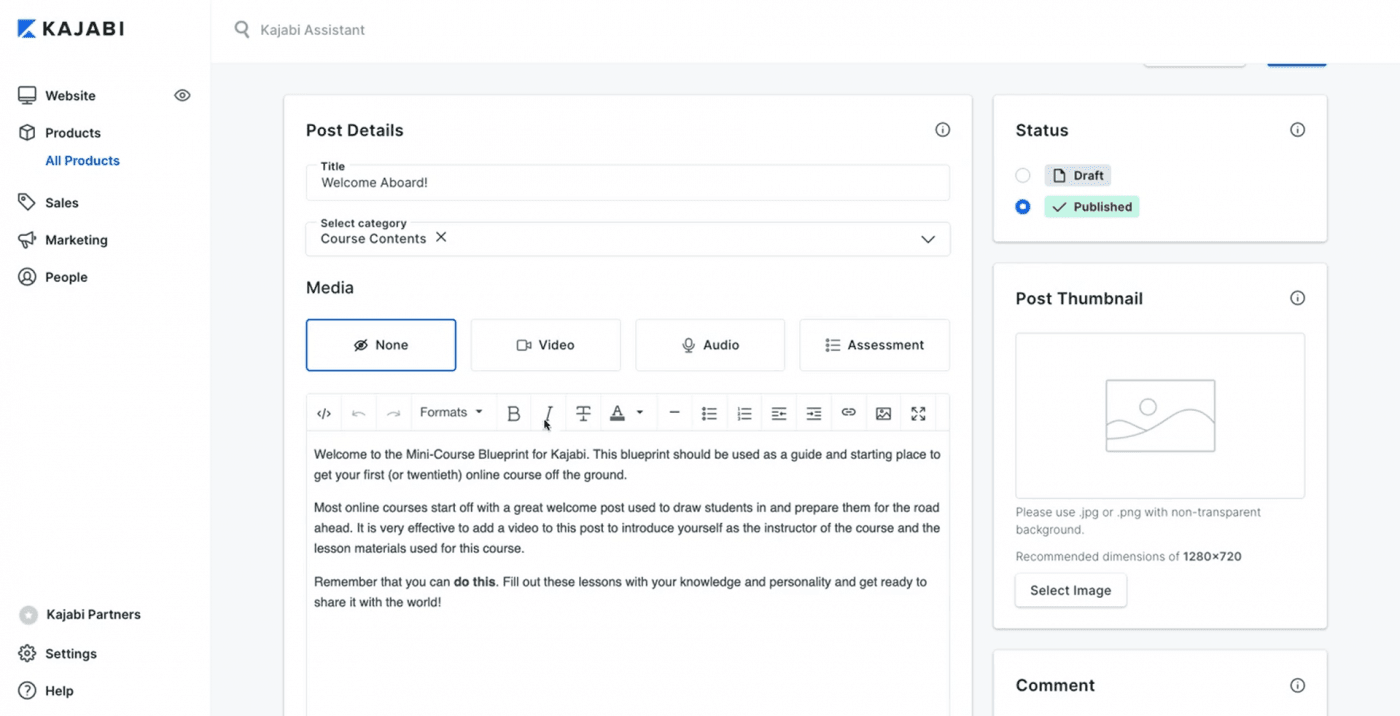This screenshot has width=1400, height=716.
Task: Create a bulleted list
Action: (x=709, y=413)
